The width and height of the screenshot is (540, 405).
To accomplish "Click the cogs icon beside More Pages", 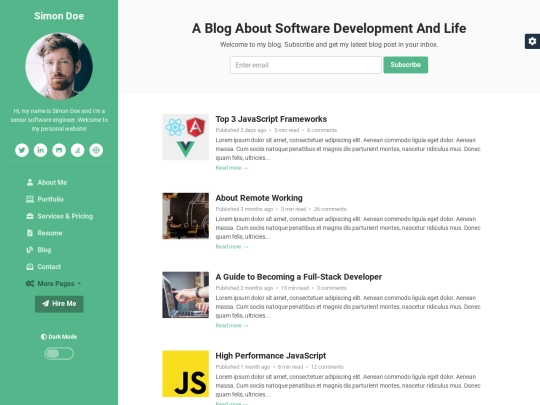I will pos(30,283).
